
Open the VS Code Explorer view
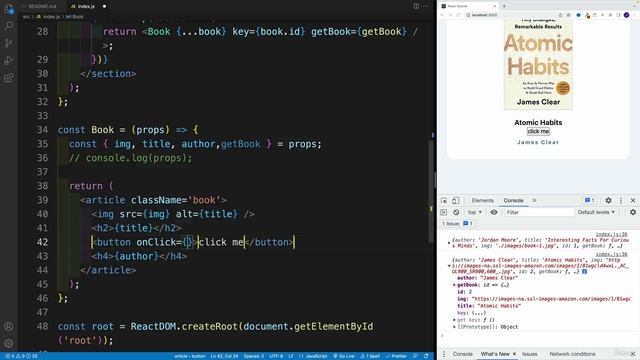tap(9, 9)
